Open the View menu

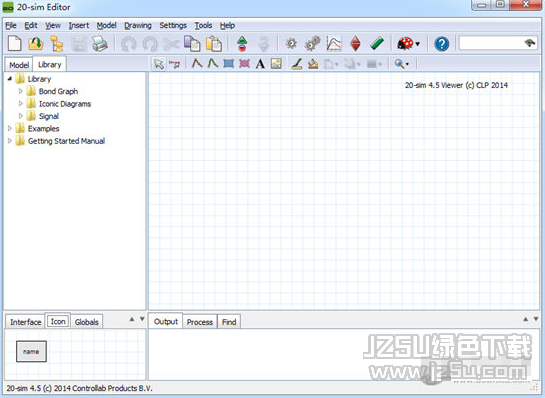tap(53, 25)
